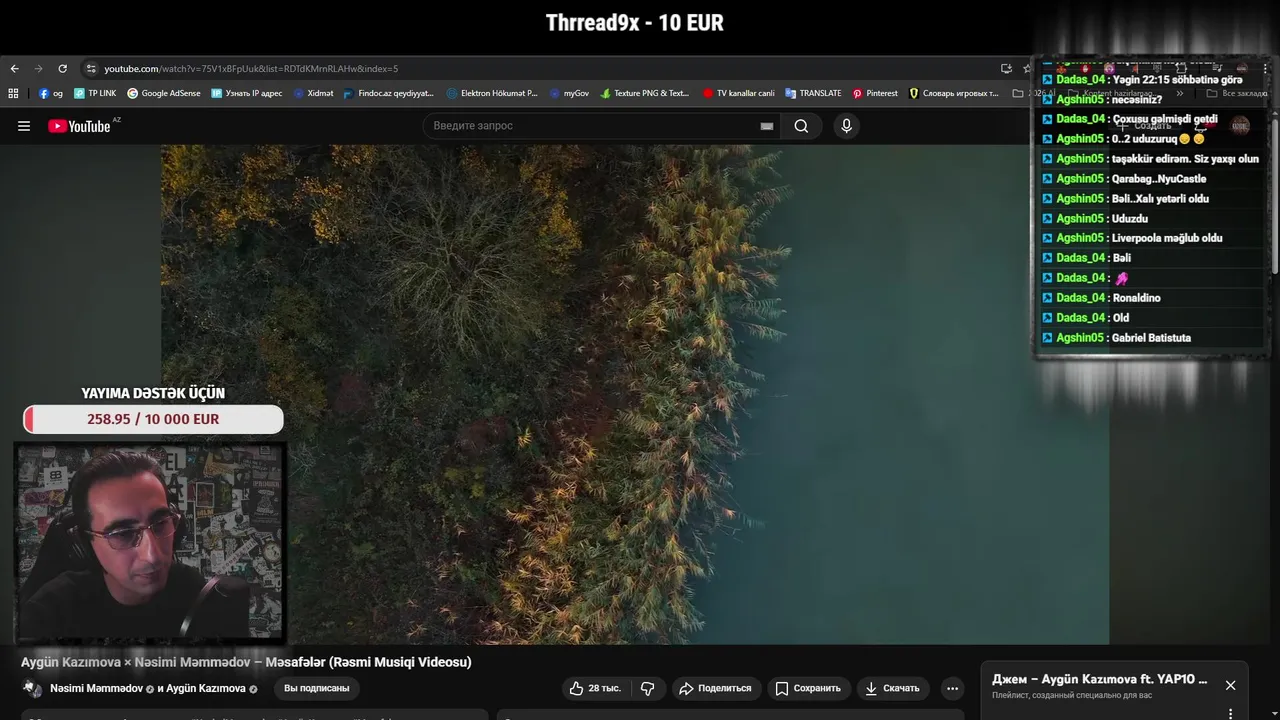Open more actions three-dot menu below video
The width and height of the screenshot is (1280, 720).
pyautogui.click(x=952, y=688)
